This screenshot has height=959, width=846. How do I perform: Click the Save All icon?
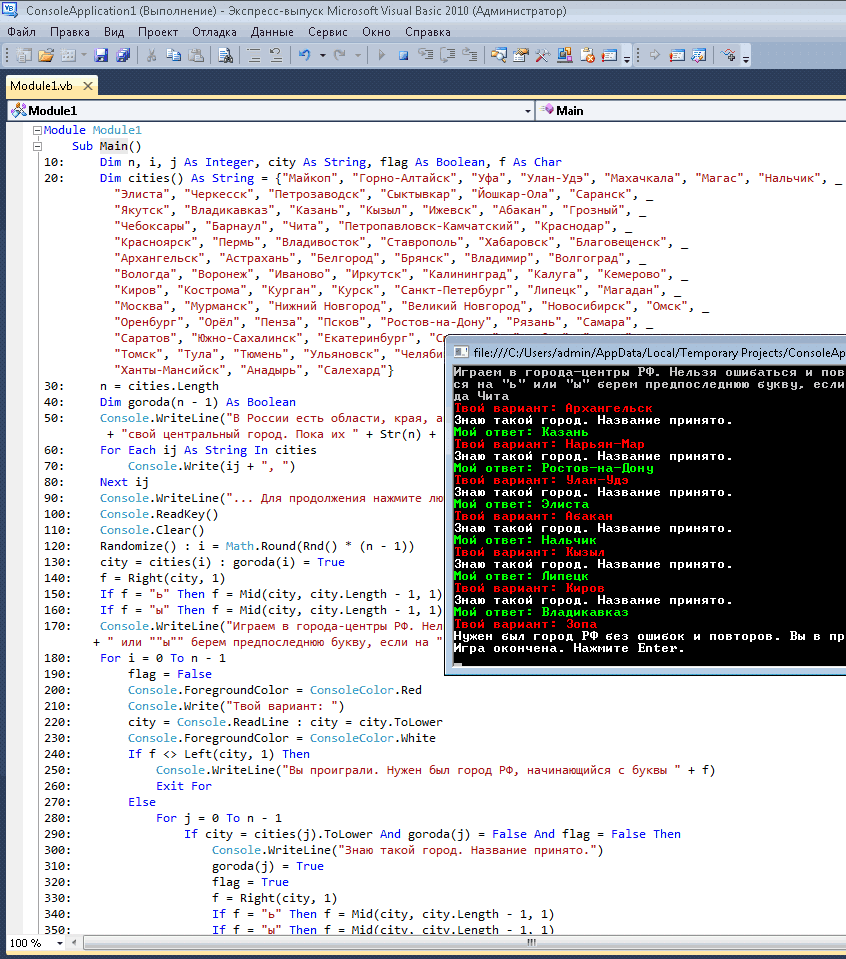[x=123, y=56]
